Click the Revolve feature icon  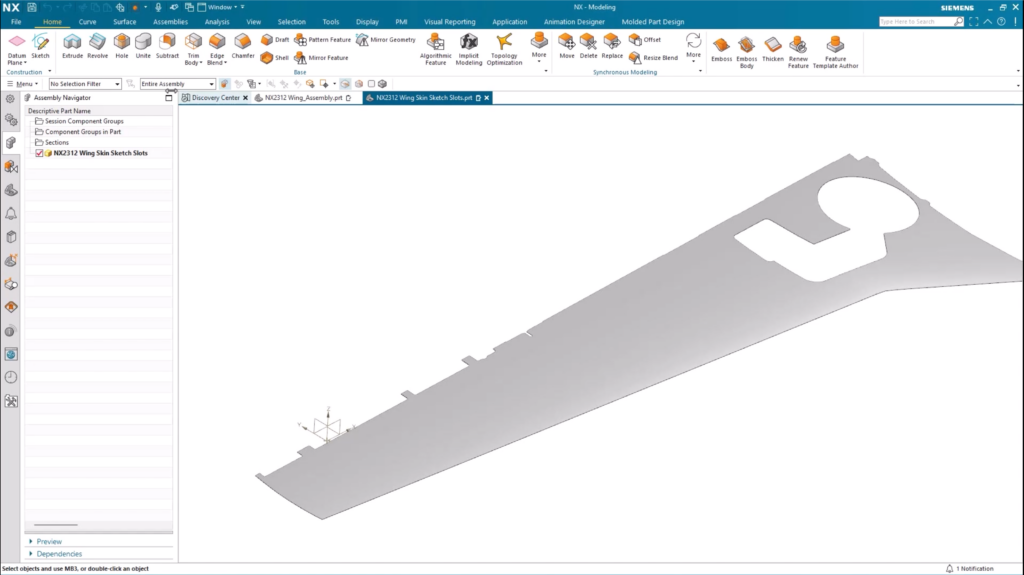tap(97, 45)
